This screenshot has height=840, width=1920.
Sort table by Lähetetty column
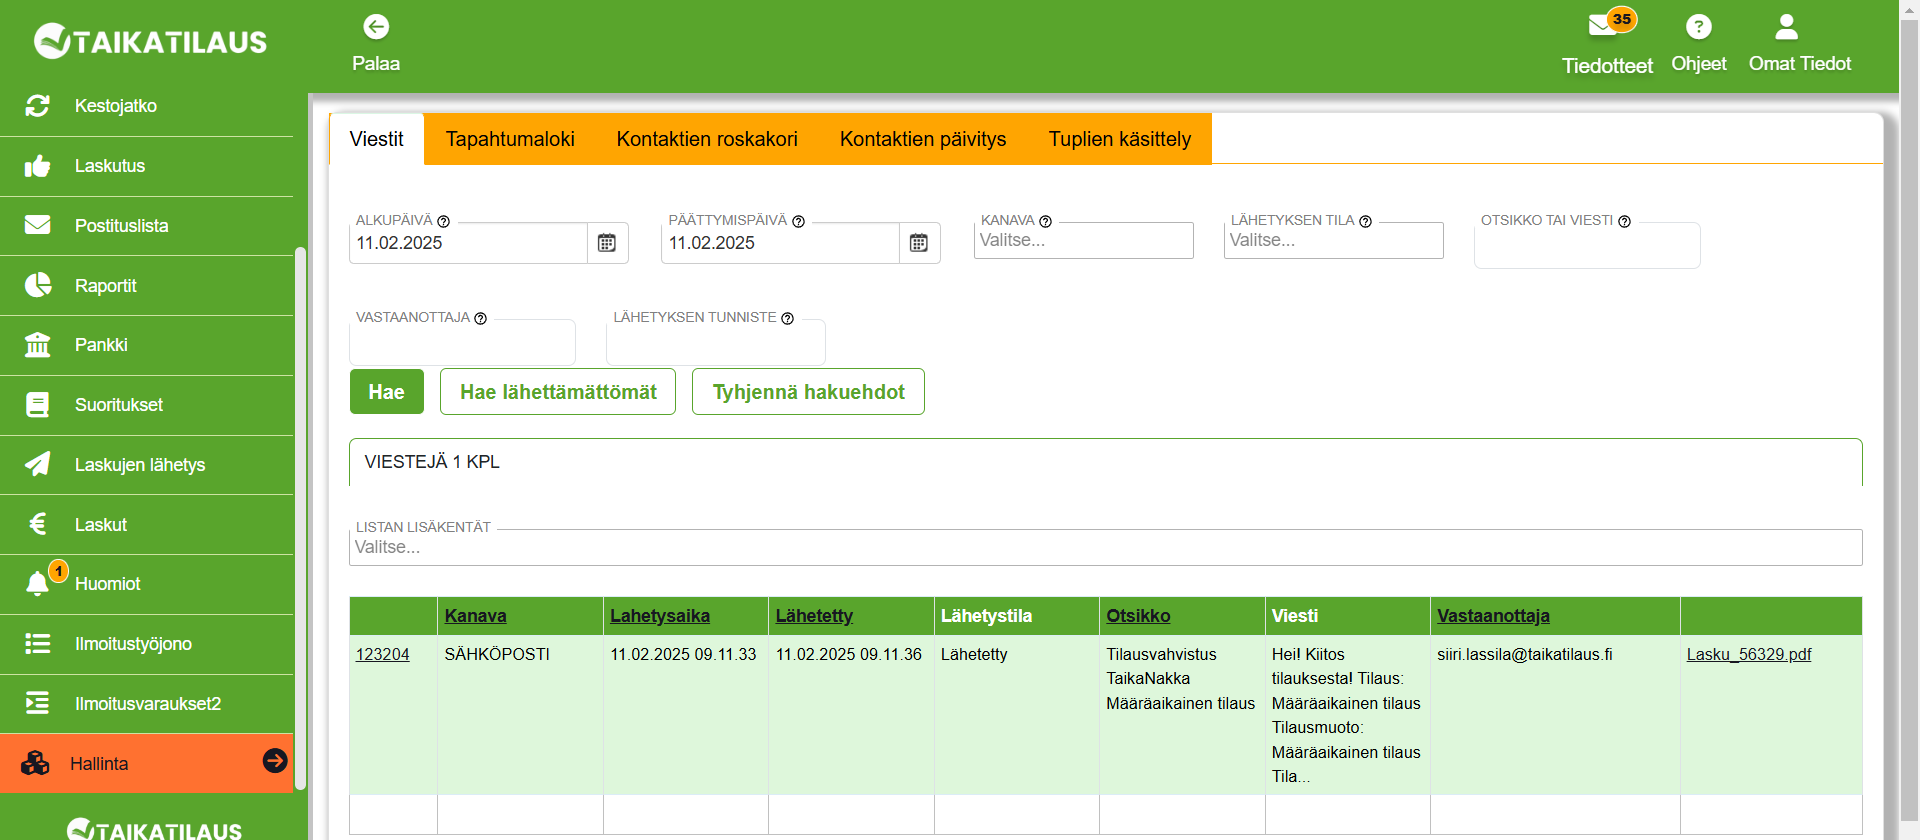pyautogui.click(x=814, y=616)
